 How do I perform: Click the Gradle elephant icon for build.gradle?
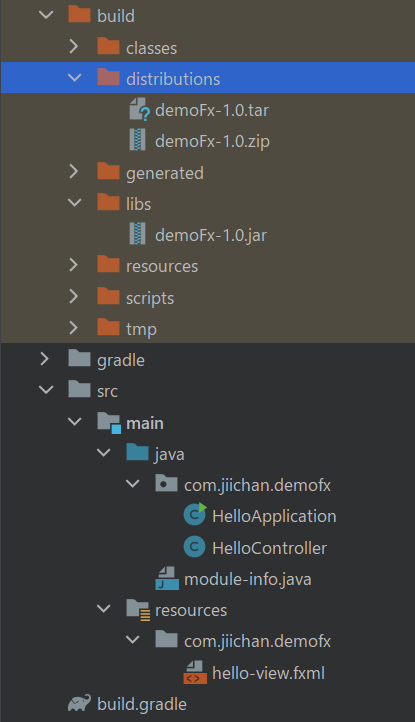coord(79,703)
